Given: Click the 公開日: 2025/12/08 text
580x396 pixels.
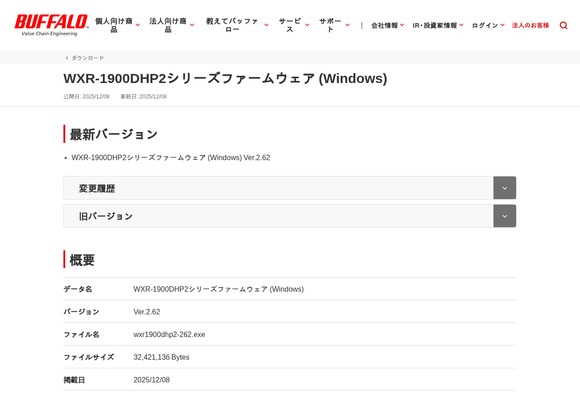Looking at the screenshot, I should coord(87,97).
